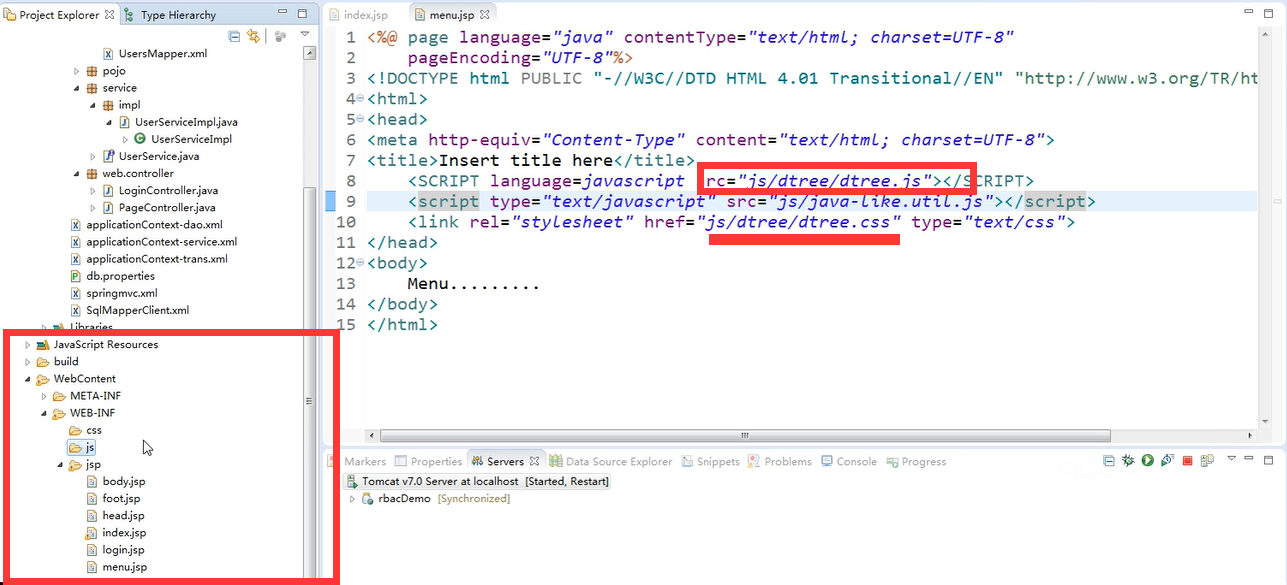Screen dimensions: 1287x585
Task: Collapse the jsp folder
Action: (x=60, y=465)
